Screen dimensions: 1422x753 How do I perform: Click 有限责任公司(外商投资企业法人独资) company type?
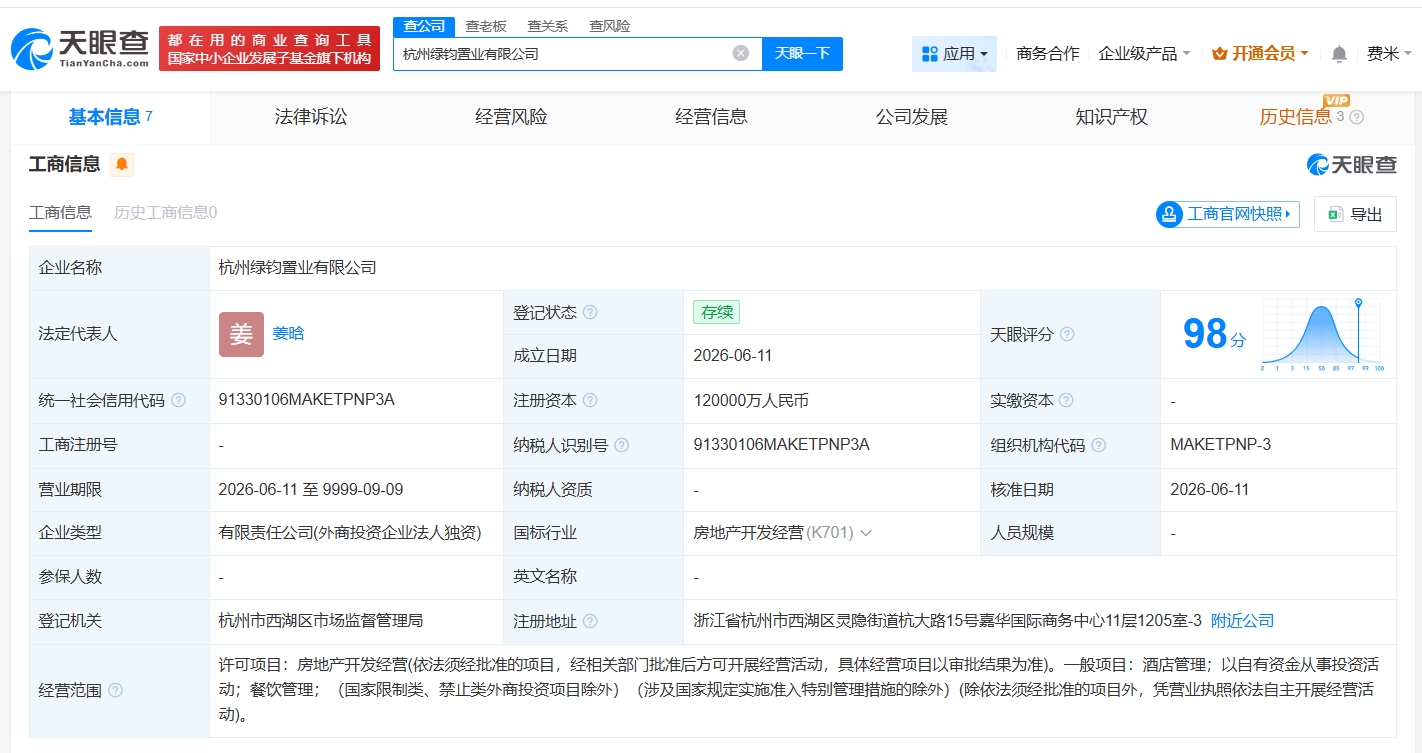click(350, 533)
